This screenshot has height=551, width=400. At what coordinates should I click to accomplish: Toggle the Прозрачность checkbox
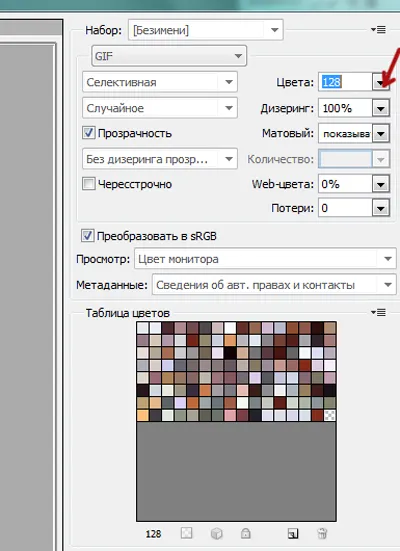(x=88, y=133)
